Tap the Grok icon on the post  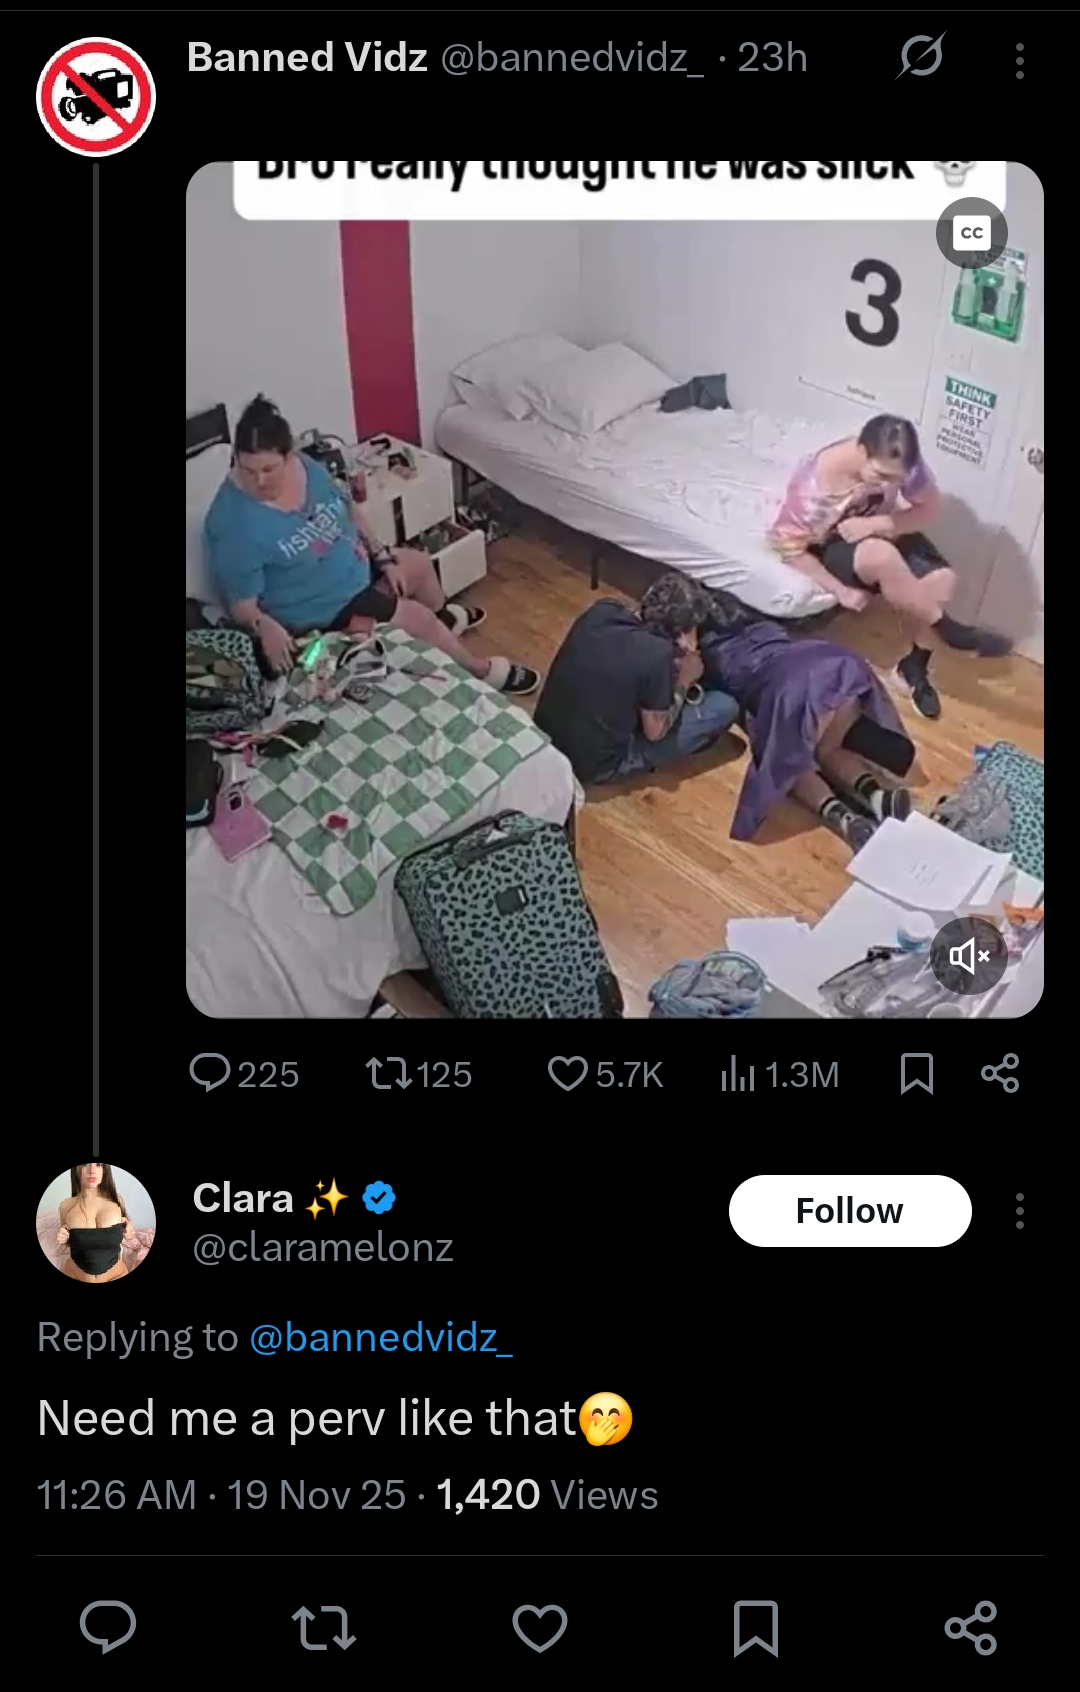tap(920, 56)
